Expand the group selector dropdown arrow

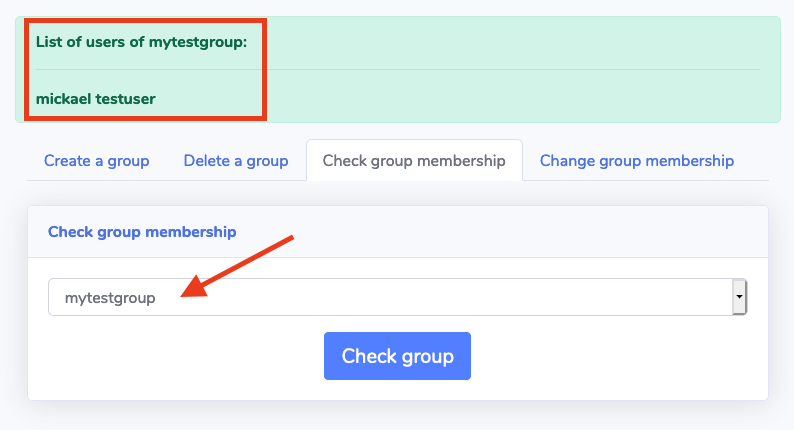coord(739,297)
